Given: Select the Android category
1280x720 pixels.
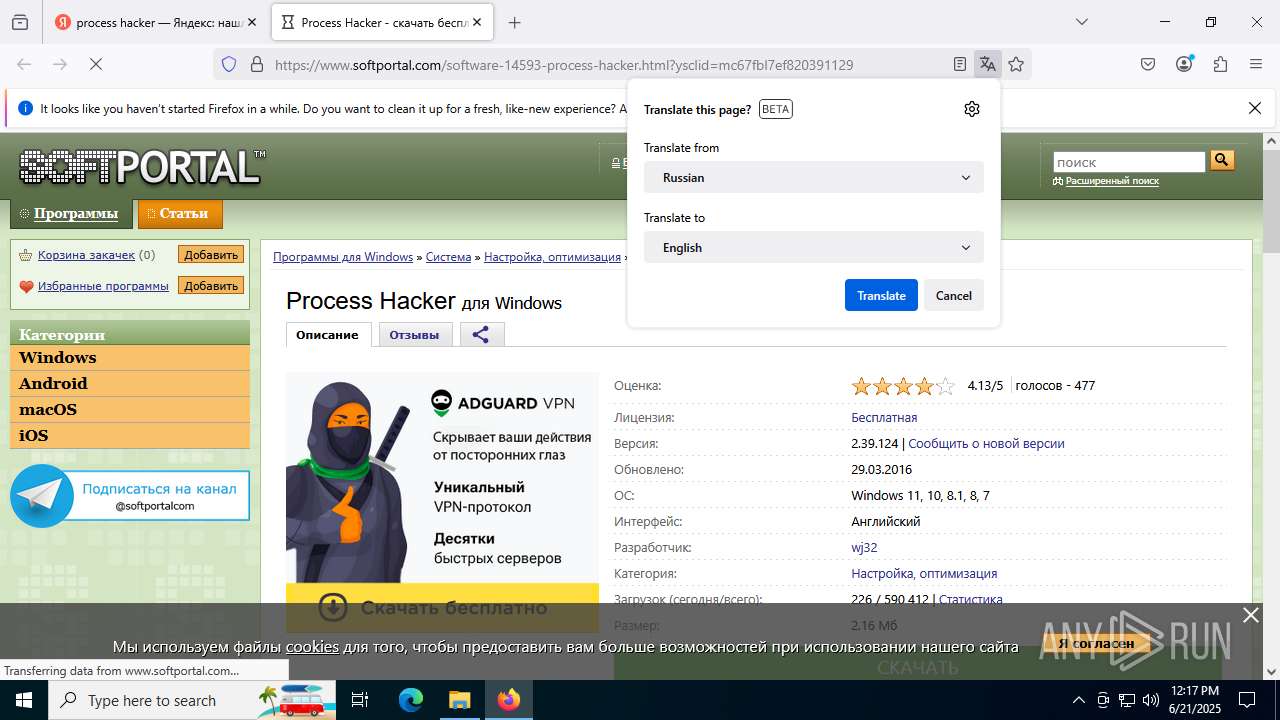Looking at the screenshot, I should (130, 384).
